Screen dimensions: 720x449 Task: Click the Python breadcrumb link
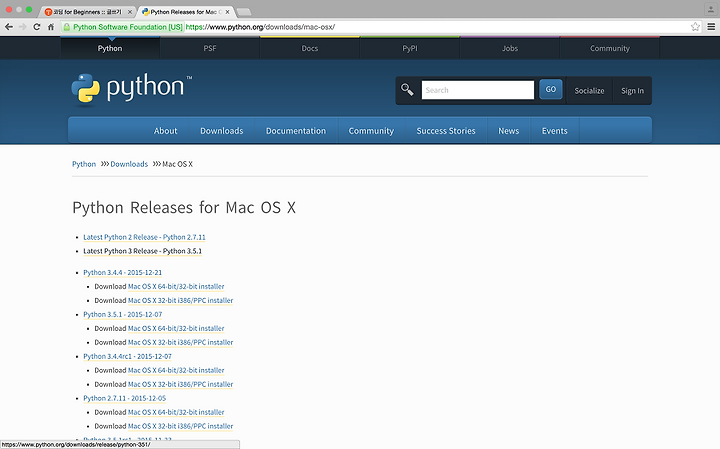84,164
